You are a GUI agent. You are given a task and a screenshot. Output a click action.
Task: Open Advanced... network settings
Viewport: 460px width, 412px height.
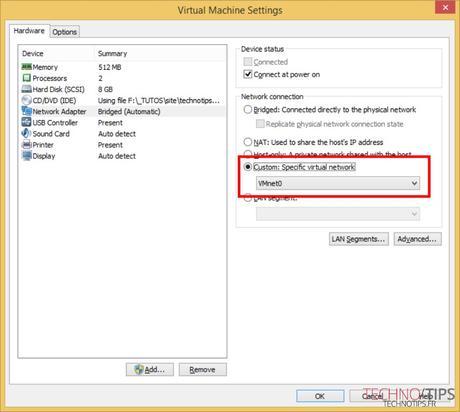coord(417,239)
